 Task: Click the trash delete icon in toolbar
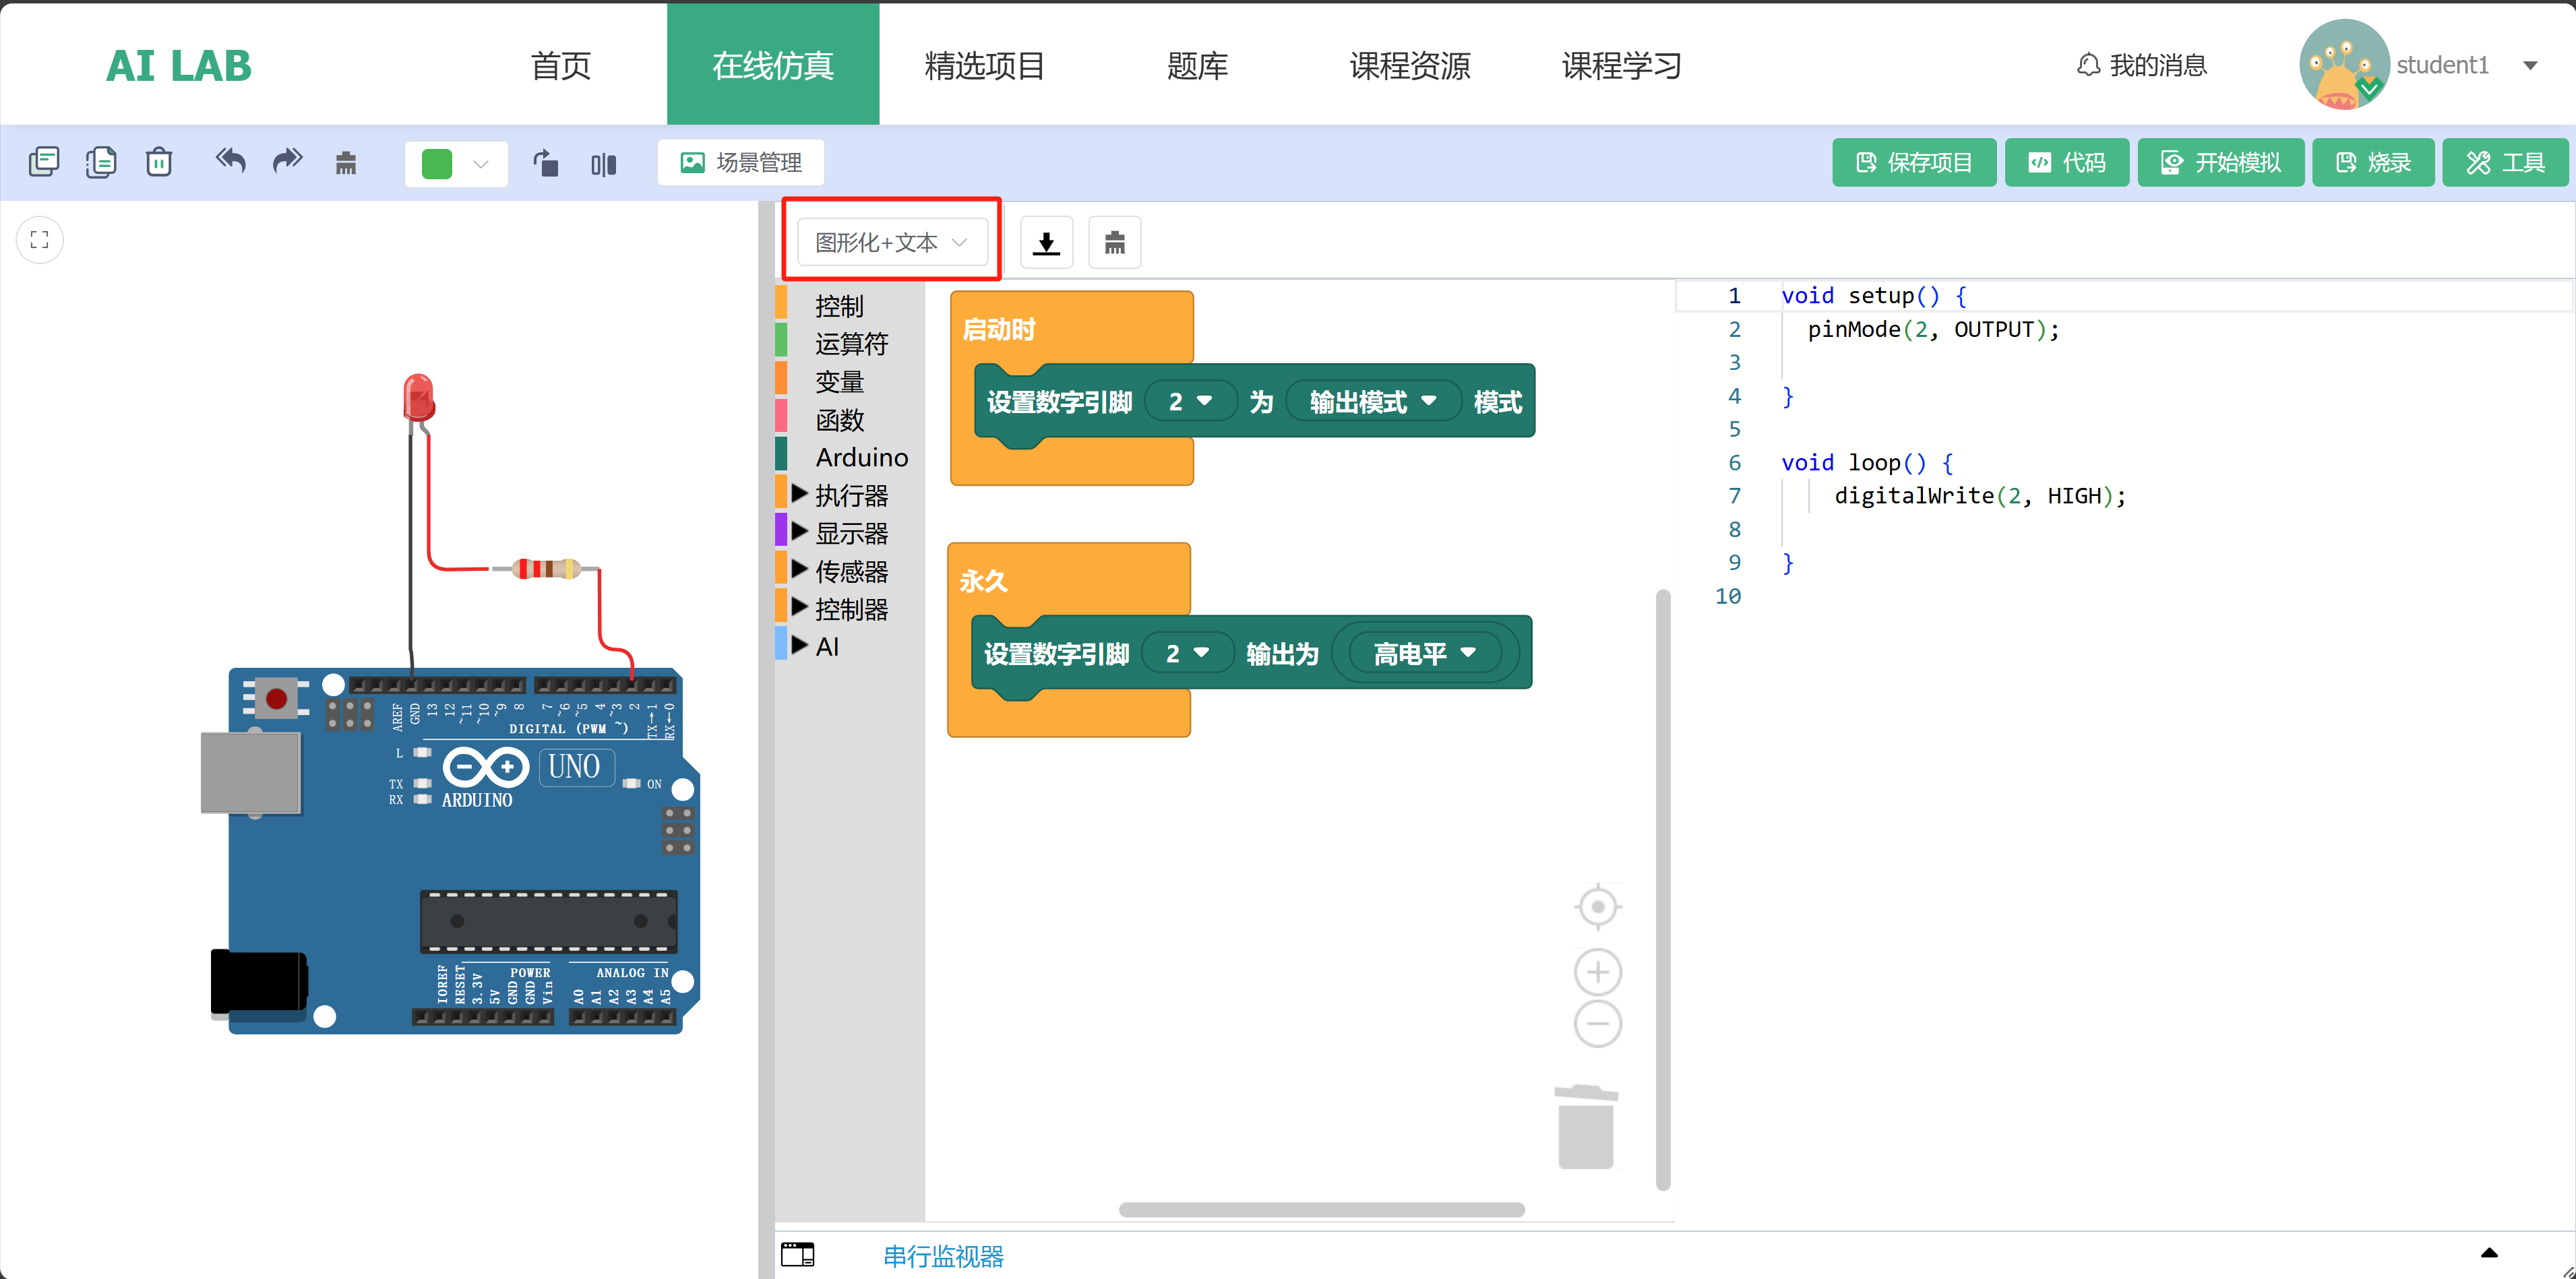pos(159,161)
